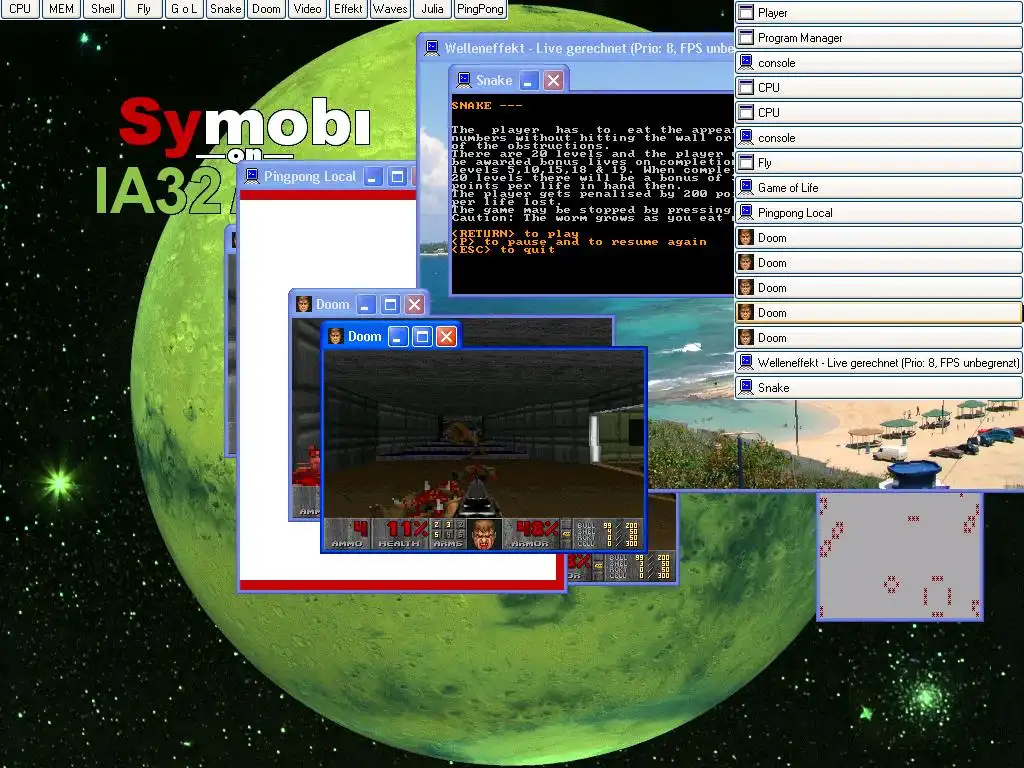
Task: Maximize the back Doom window
Action: click(x=391, y=304)
